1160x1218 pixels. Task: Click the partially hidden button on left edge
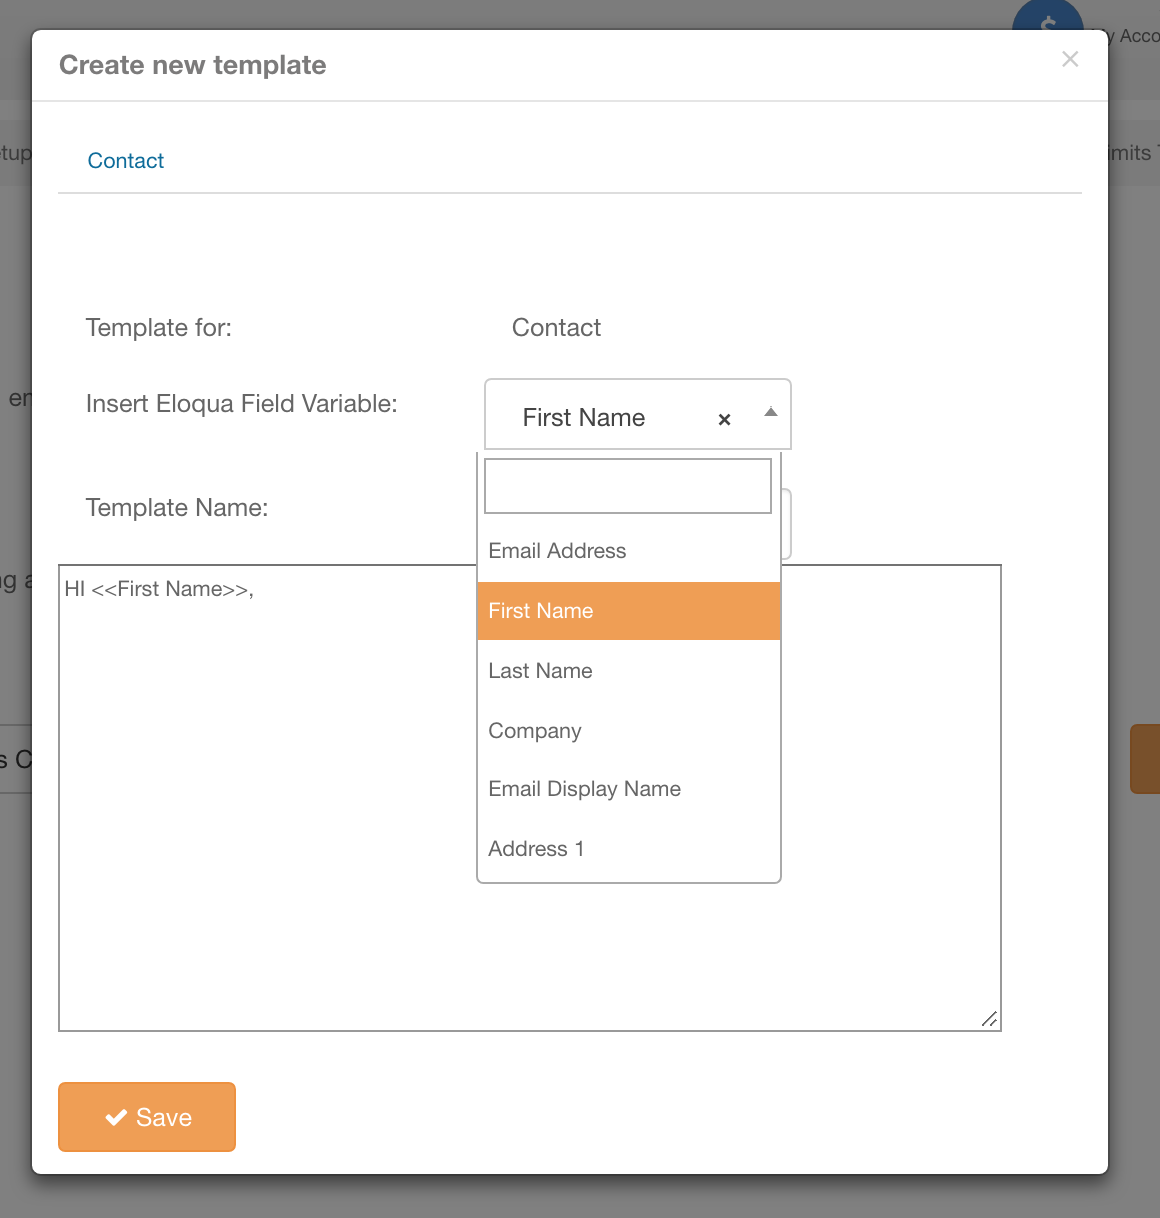click(x=16, y=759)
